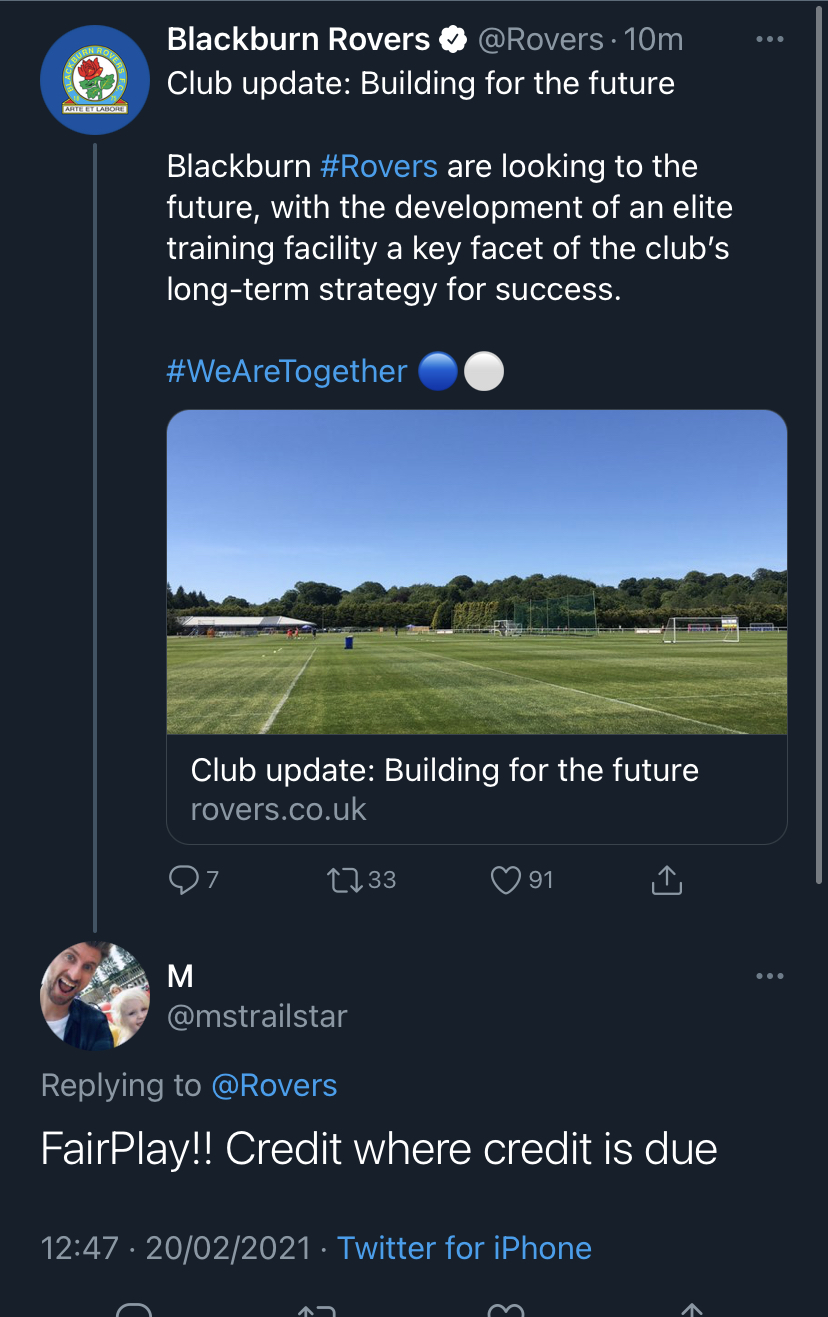Tap the Twitter for iPhone source link

click(464, 1248)
